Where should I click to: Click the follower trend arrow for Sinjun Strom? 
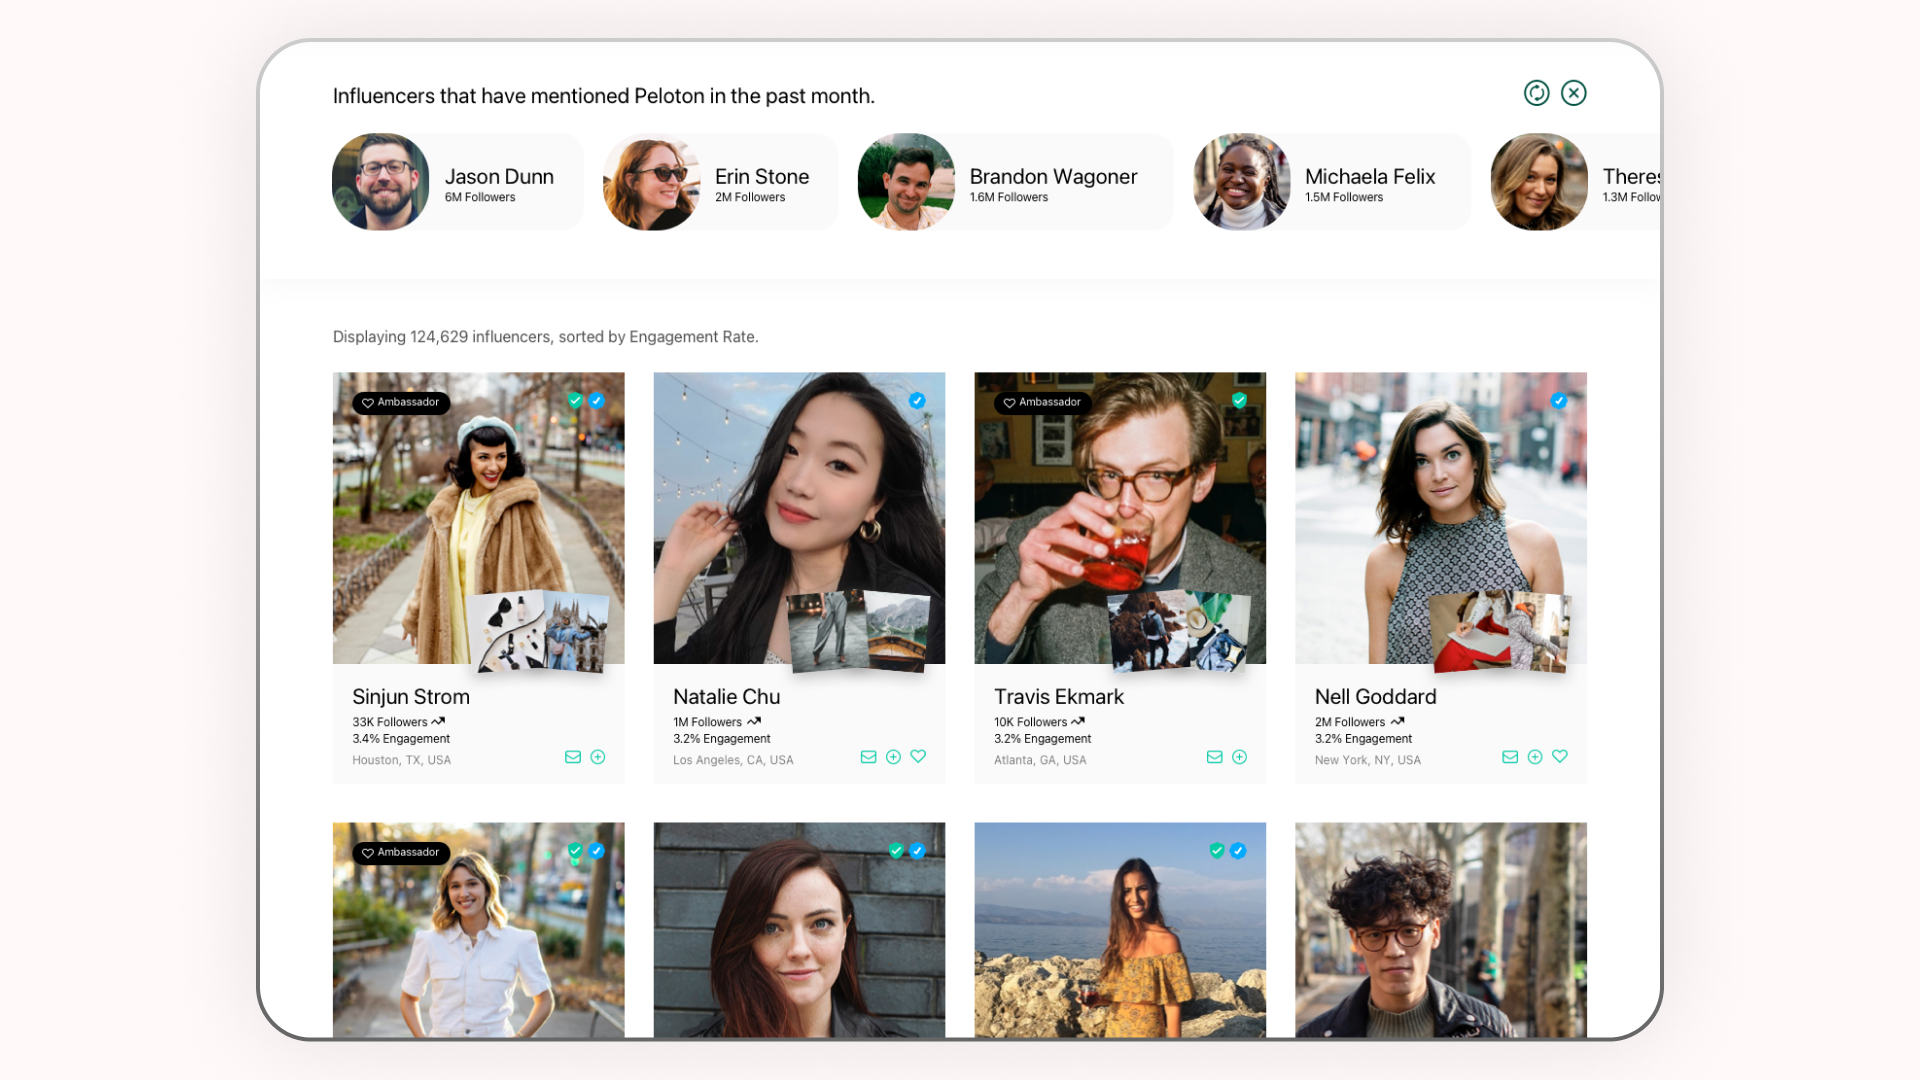point(438,721)
